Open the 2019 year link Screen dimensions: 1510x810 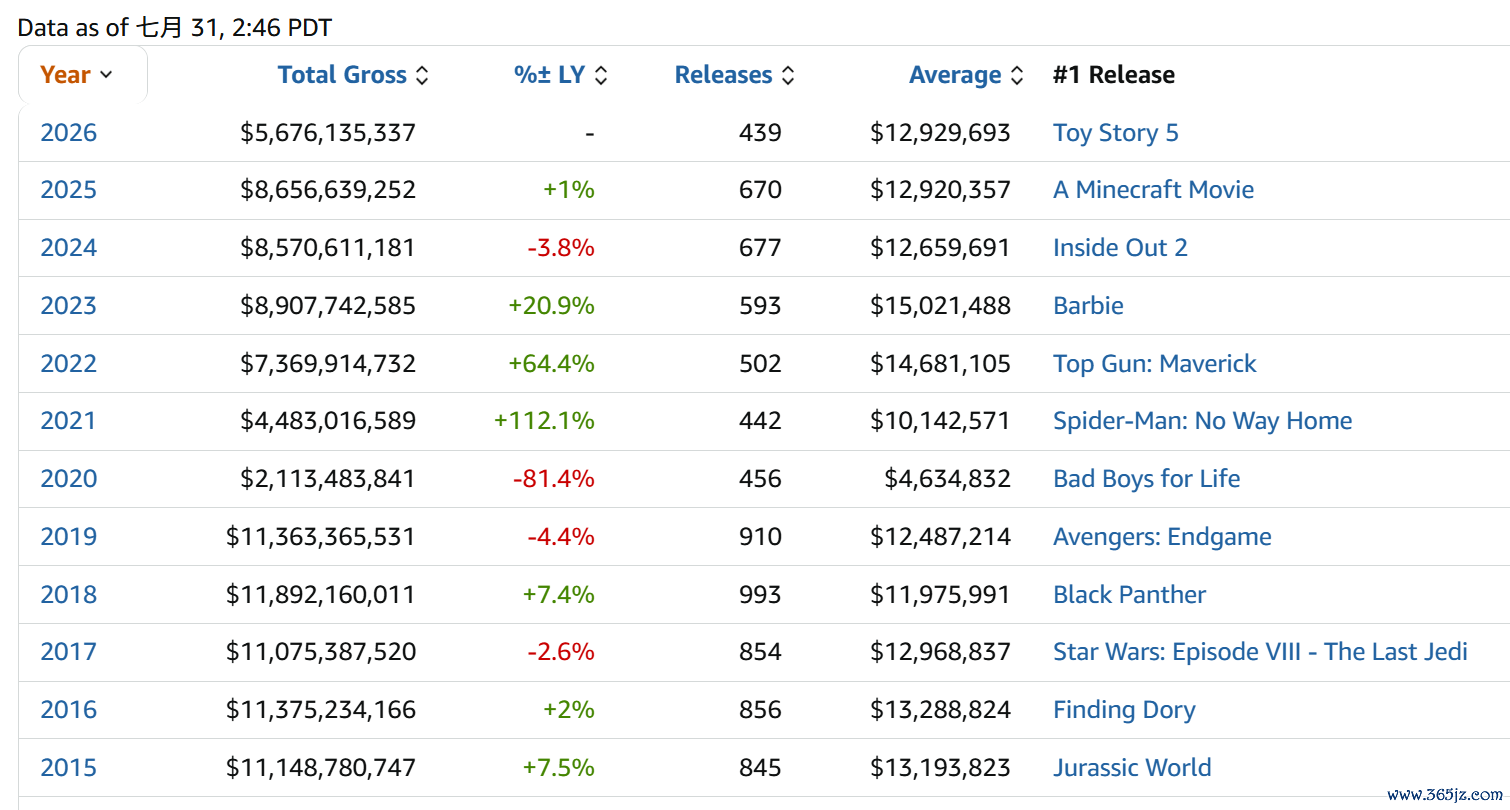coord(69,537)
